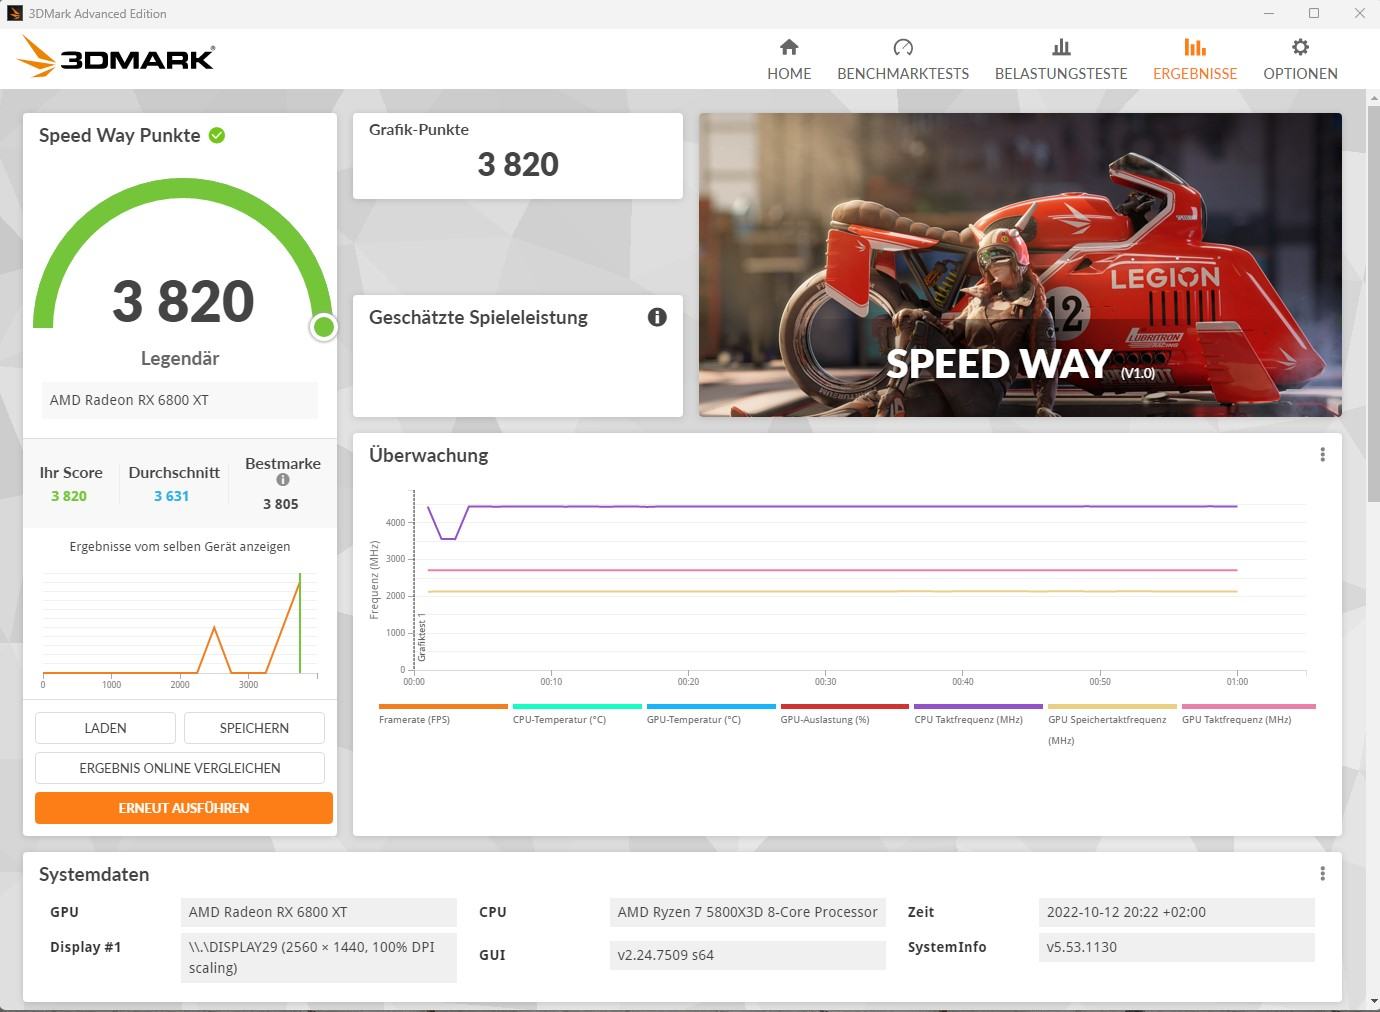Select the Zeit value 2022-10-12 20:22

pyautogui.click(x=1177, y=912)
